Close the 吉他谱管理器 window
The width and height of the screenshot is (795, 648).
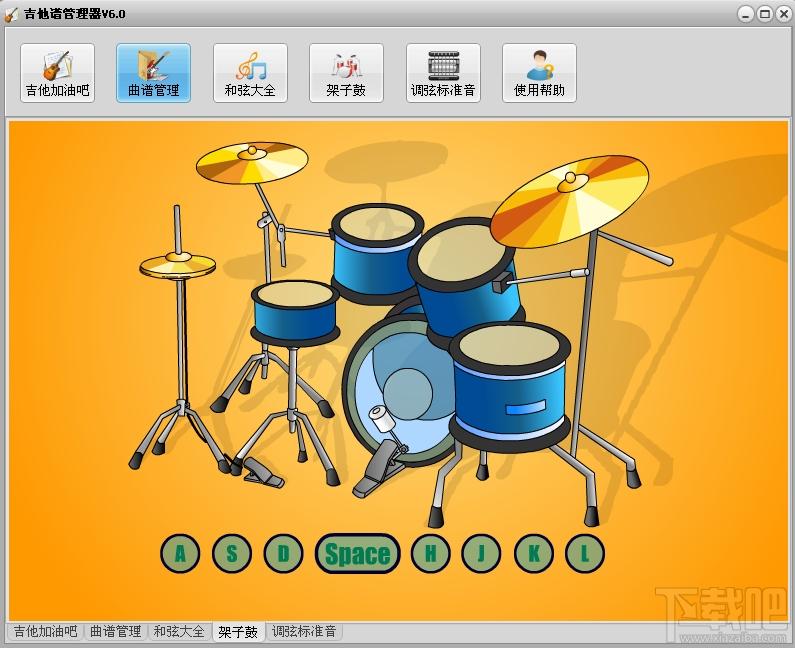pyautogui.click(x=783, y=14)
